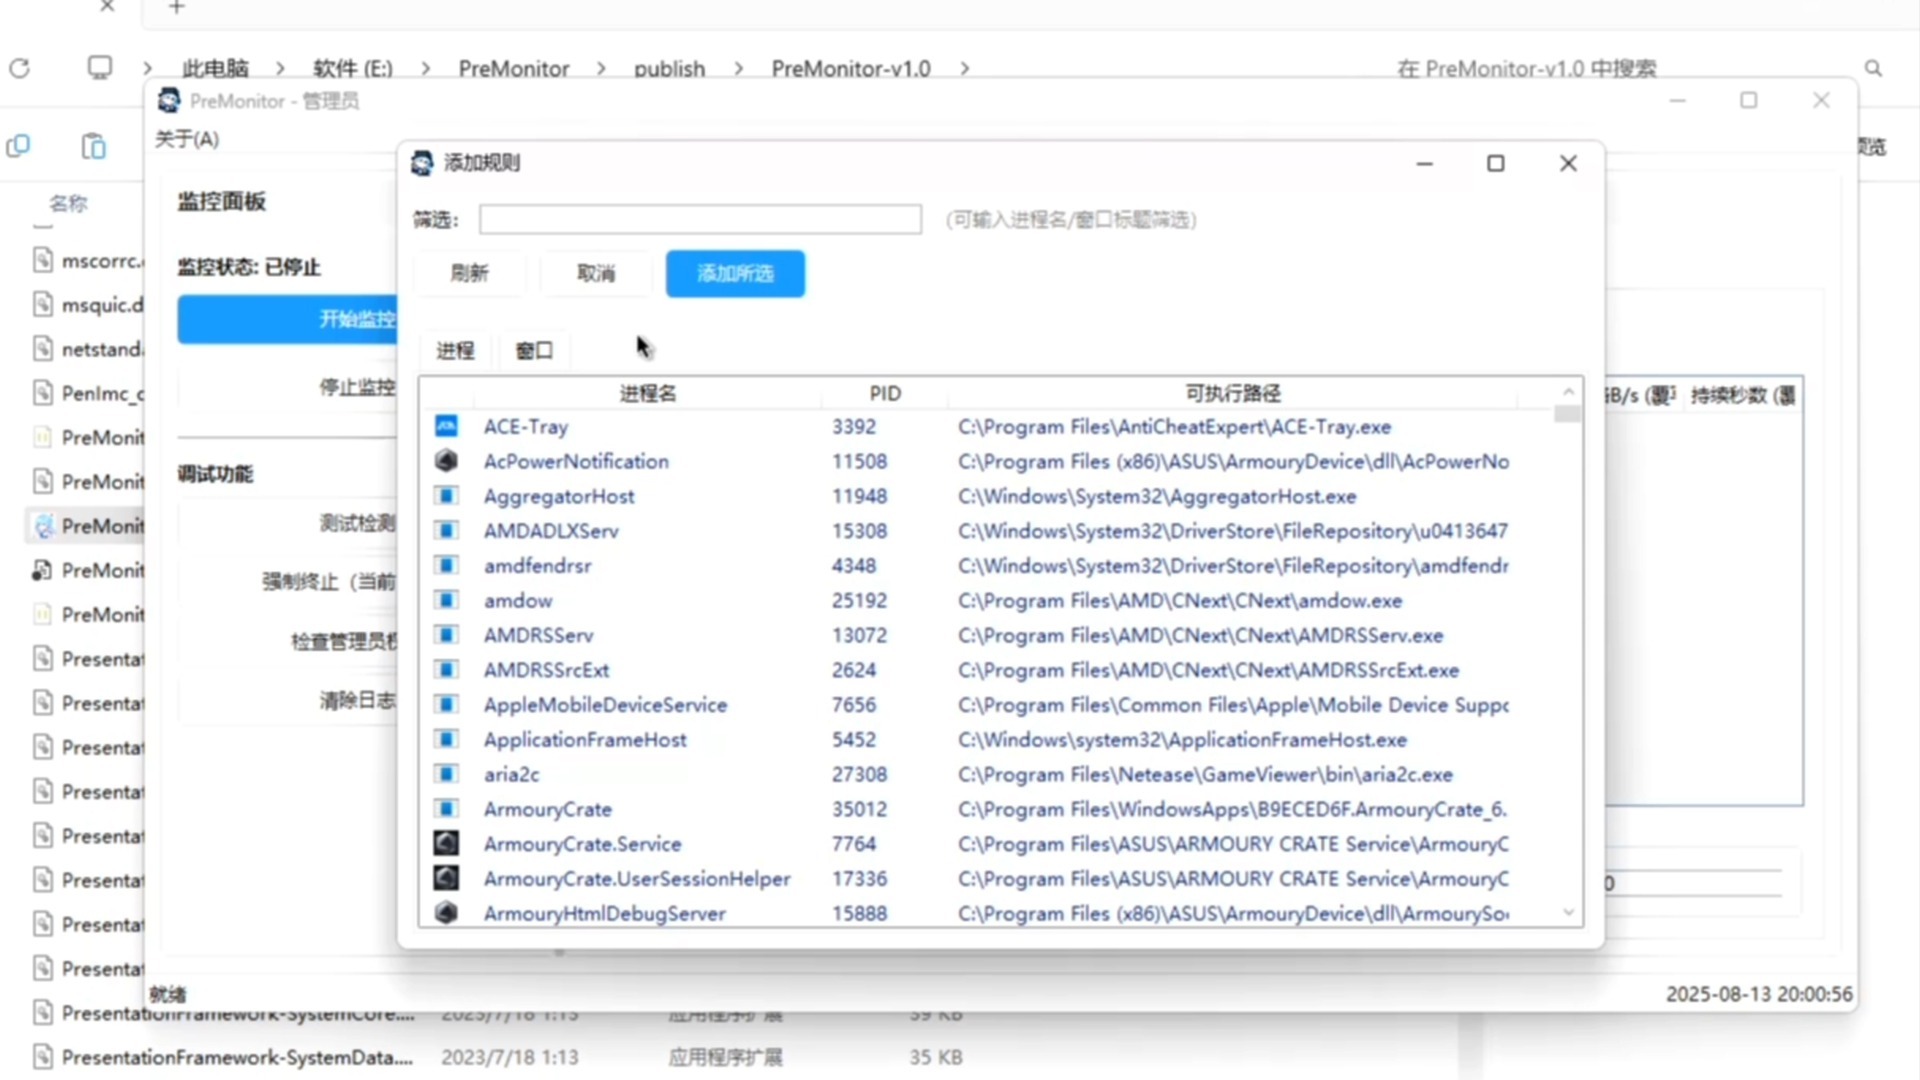This screenshot has height=1080, width=1920.
Task: Click the process list scrollbar thumb
Action: coord(1568,414)
